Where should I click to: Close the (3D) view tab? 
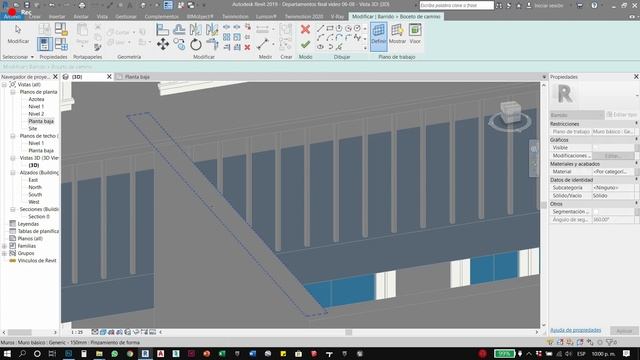109,76
